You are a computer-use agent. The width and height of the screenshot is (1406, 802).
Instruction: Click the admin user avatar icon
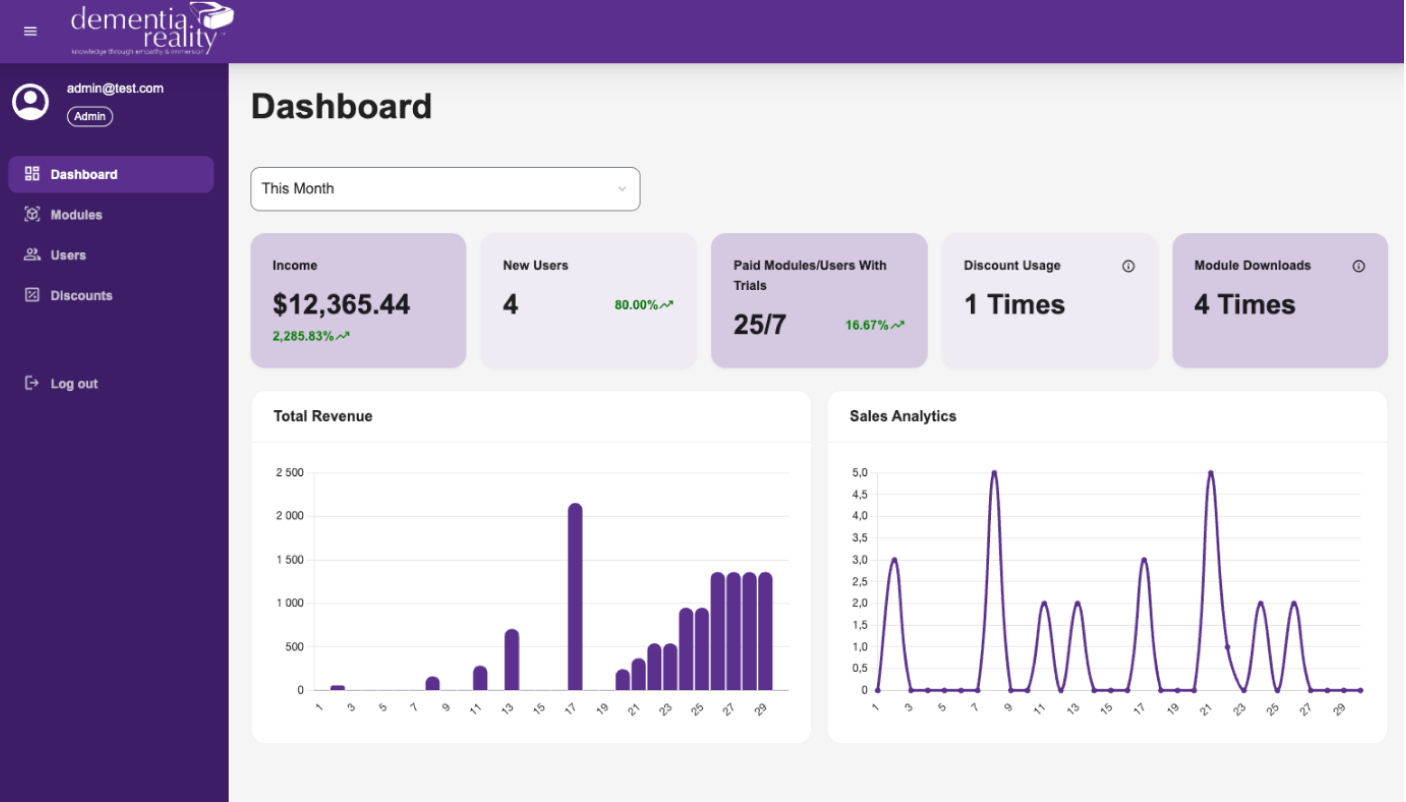point(30,102)
